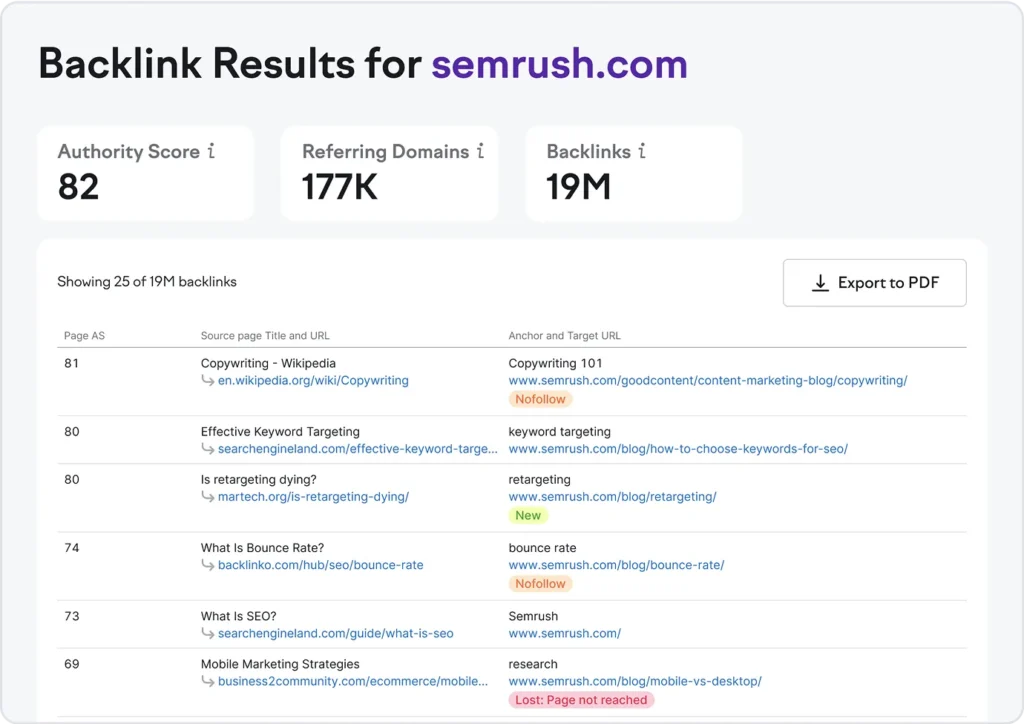Click the Export to PDF button

[874, 283]
